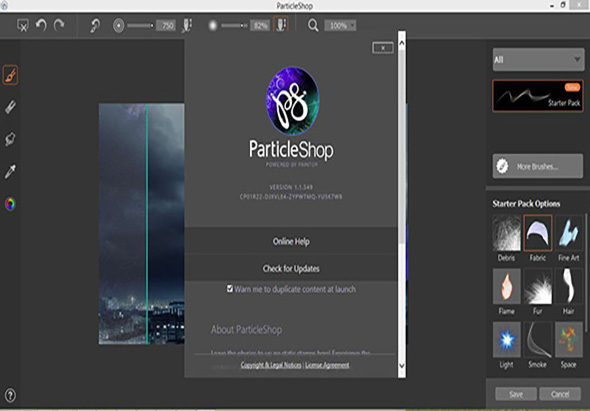Open the License Agreement link
The width and height of the screenshot is (590, 411).
click(x=327, y=365)
